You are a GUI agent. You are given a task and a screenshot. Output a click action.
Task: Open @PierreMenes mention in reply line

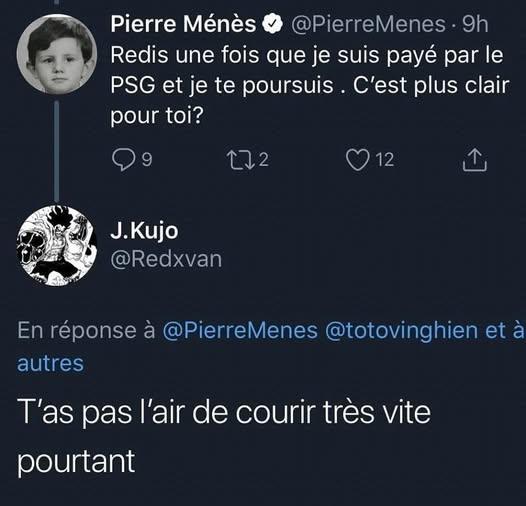(x=240, y=331)
